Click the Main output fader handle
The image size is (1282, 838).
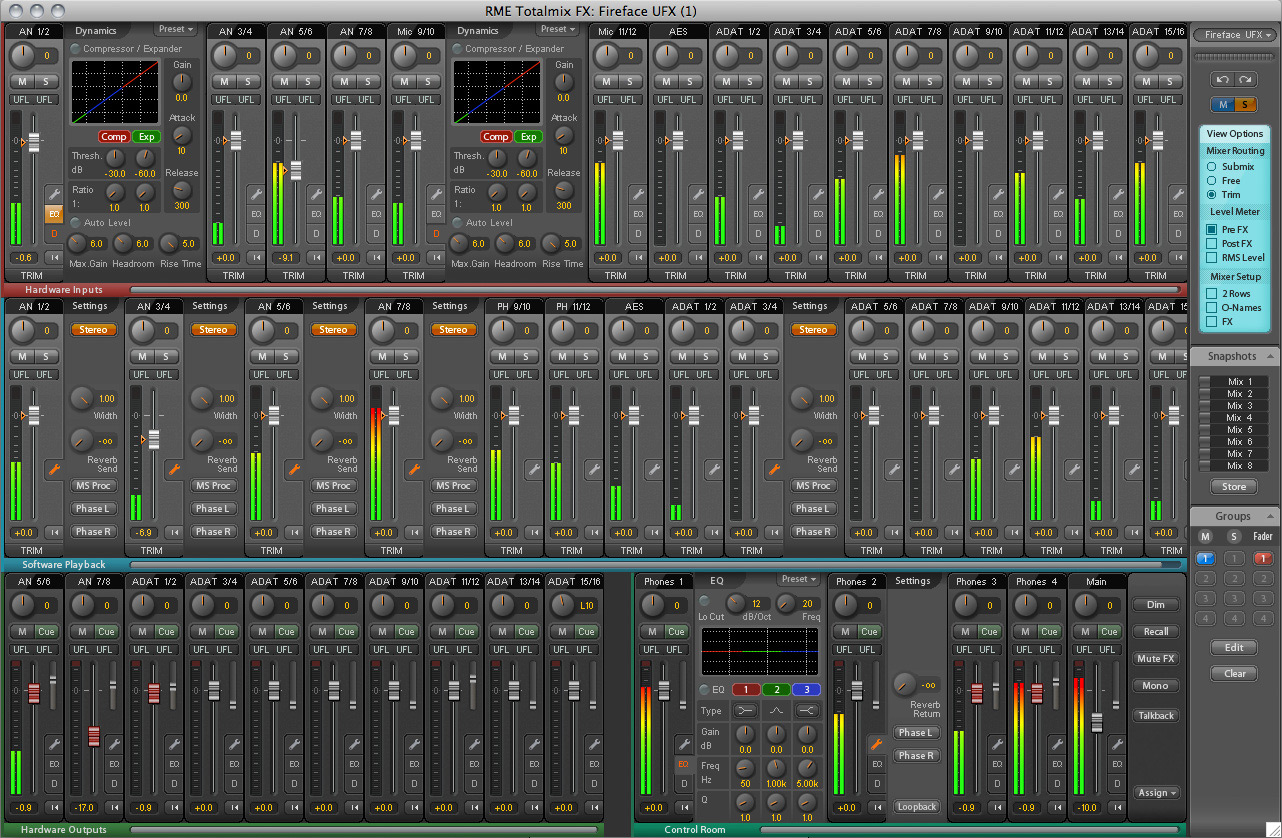(1097, 722)
